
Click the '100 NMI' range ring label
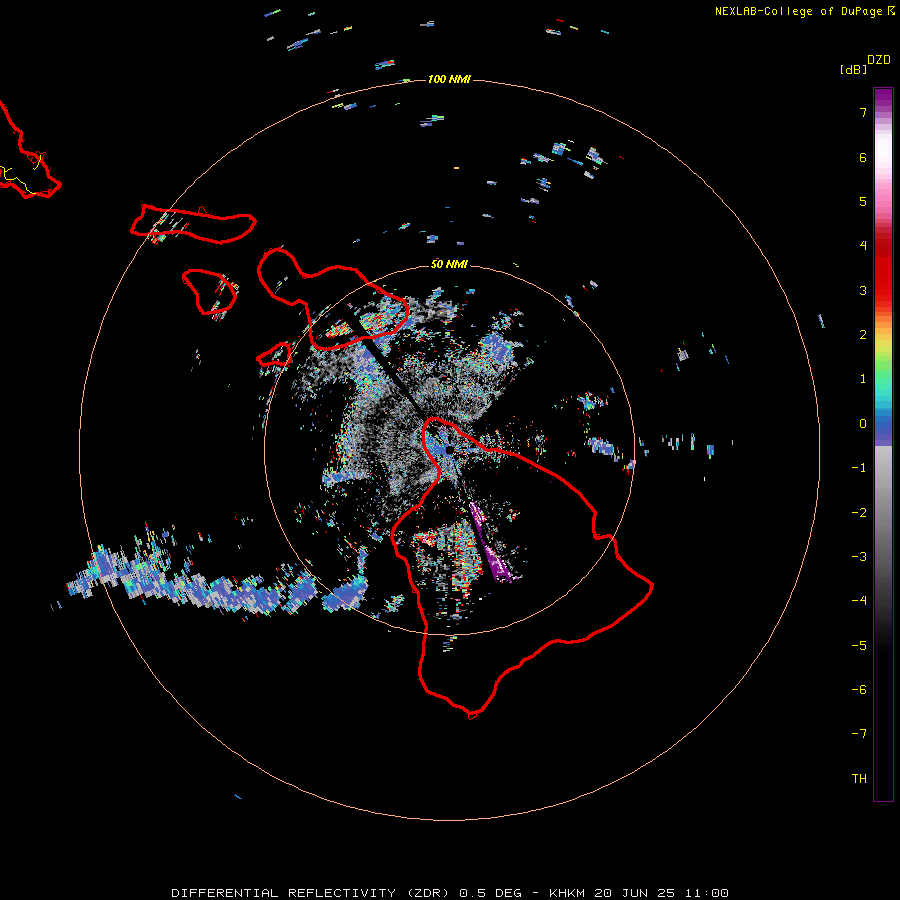[x=449, y=79]
